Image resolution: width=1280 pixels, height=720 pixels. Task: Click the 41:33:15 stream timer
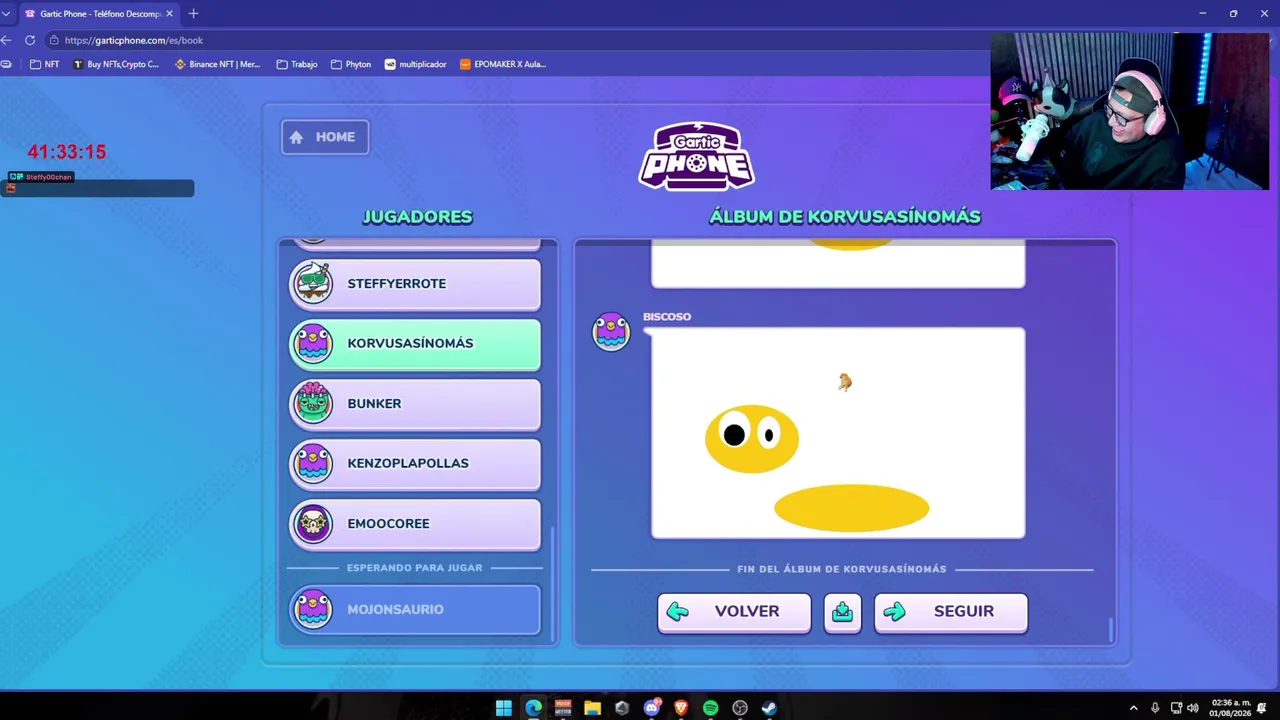click(67, 152)
